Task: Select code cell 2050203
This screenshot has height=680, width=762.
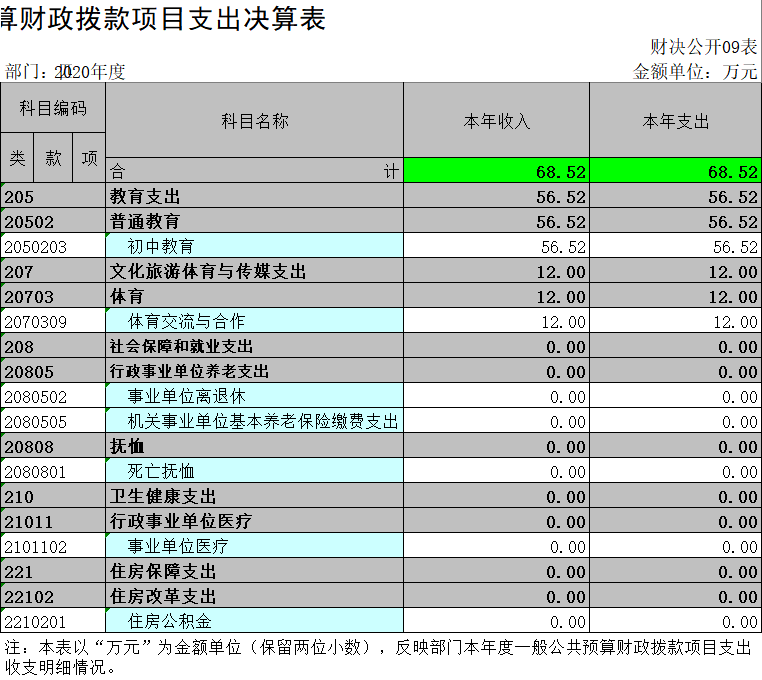Action: pos(52,246)
